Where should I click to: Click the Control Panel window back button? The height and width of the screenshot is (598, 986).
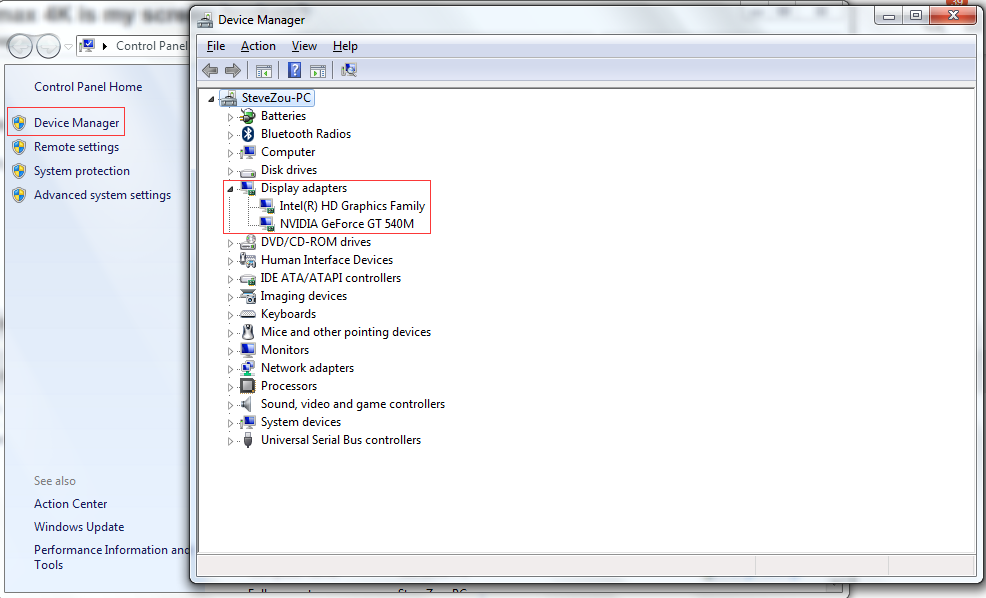pyautogui.click(x=20, y=46)
